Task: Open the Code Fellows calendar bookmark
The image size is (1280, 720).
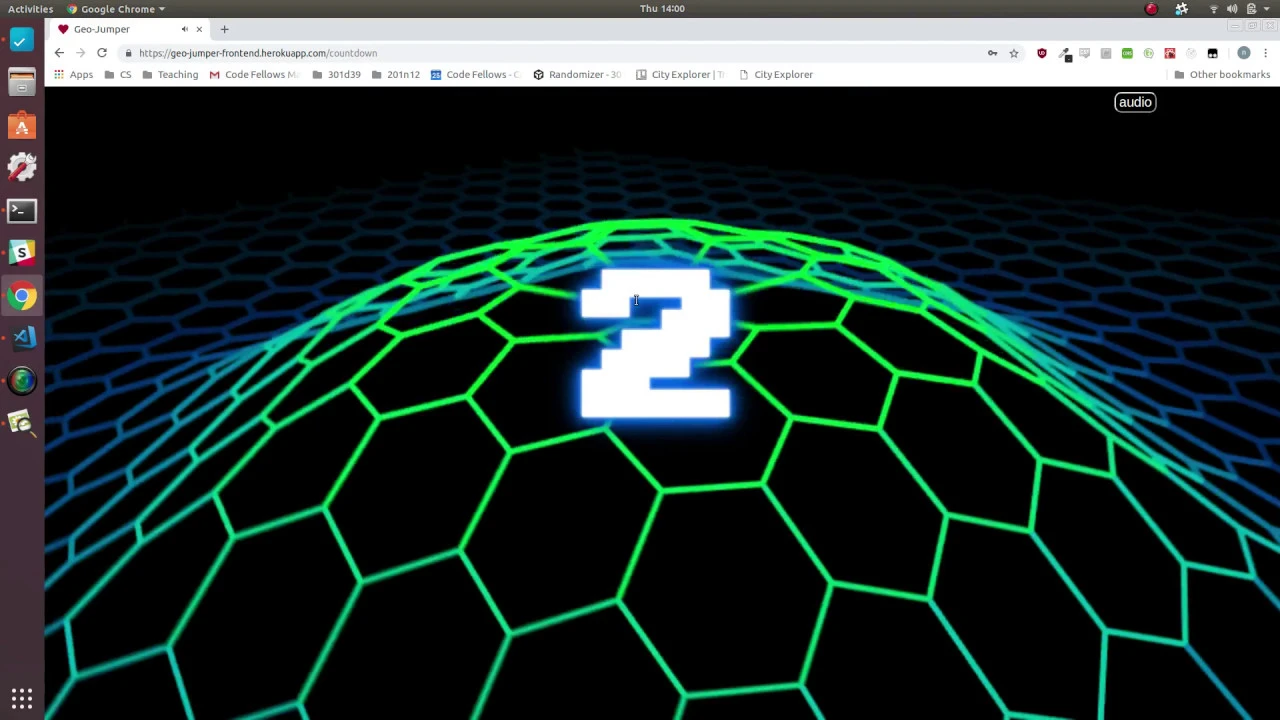Action: [x=476, y=74]
